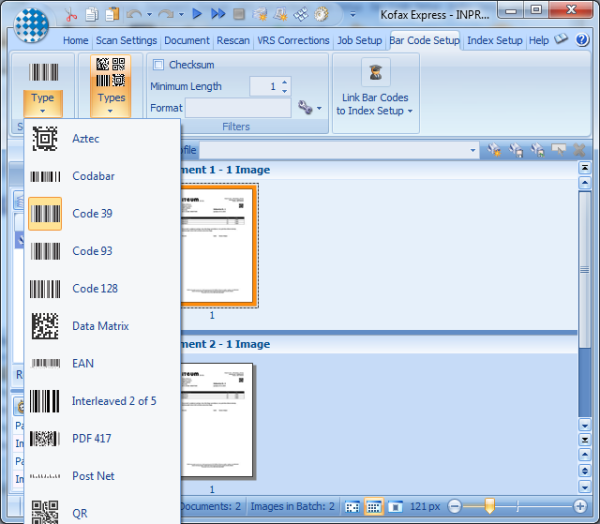Open the Job Setup tab
Viewport: 600px width, 524px height.
359,40
